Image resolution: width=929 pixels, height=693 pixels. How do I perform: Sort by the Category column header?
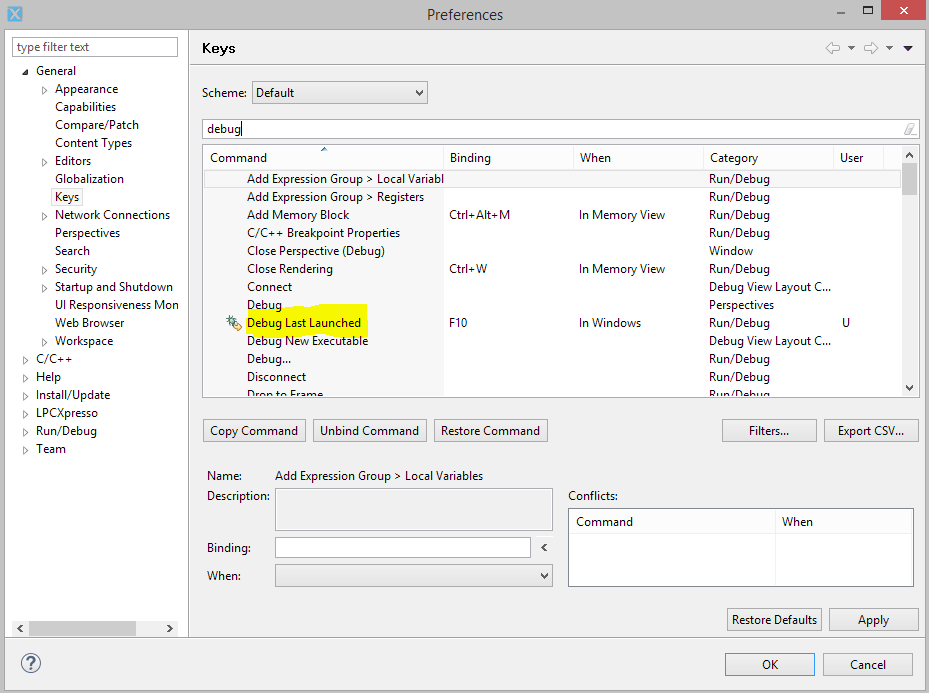(x=768, y=158)
